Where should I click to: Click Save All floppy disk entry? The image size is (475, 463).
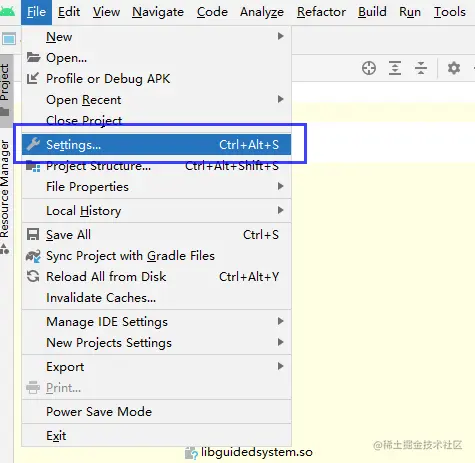[156, 235]
